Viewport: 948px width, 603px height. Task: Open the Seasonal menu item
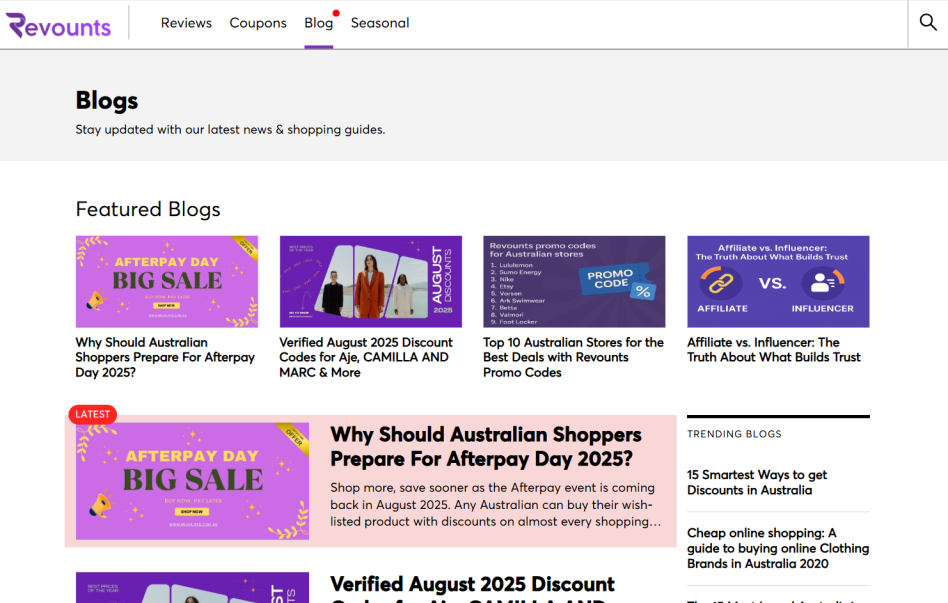[380, 23]
